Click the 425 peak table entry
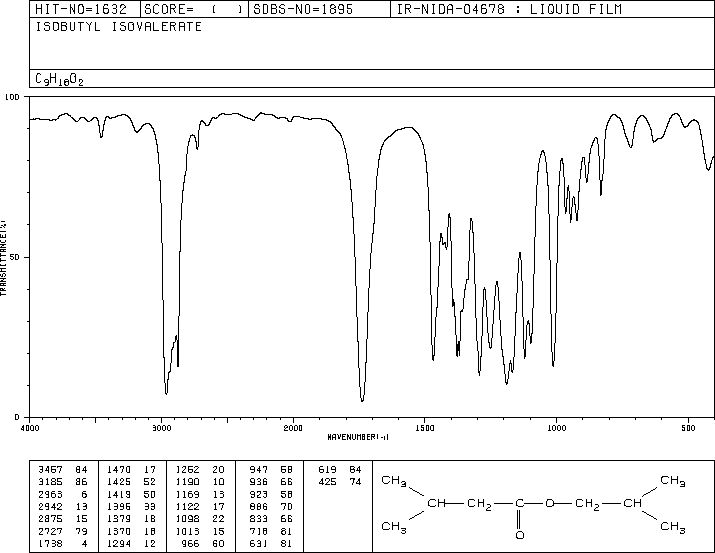This screenshot has width=715, height=553. point(340,482)
